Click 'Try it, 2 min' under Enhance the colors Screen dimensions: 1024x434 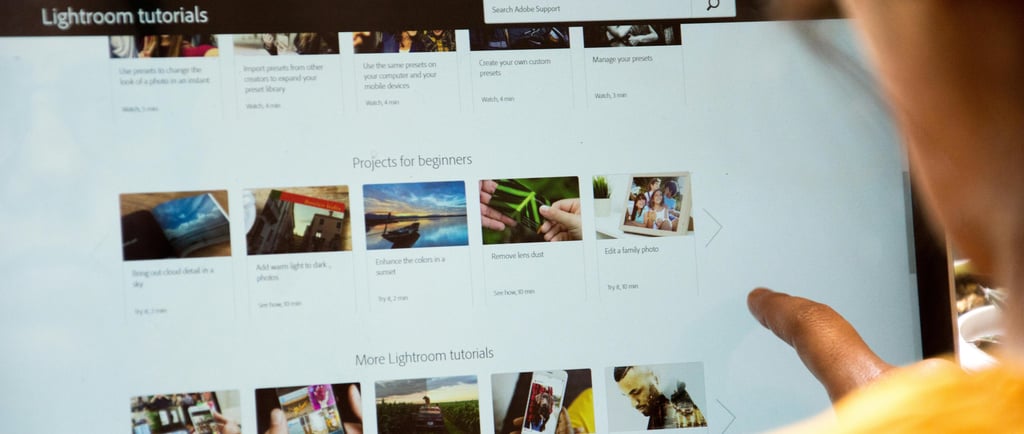392,298
